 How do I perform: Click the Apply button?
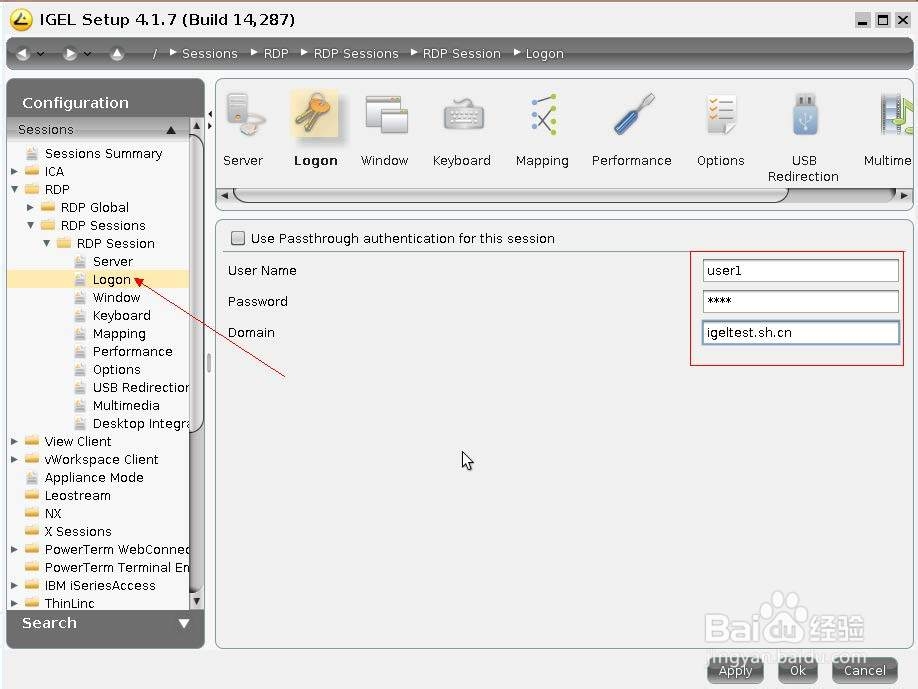click(x=735, y=670)
